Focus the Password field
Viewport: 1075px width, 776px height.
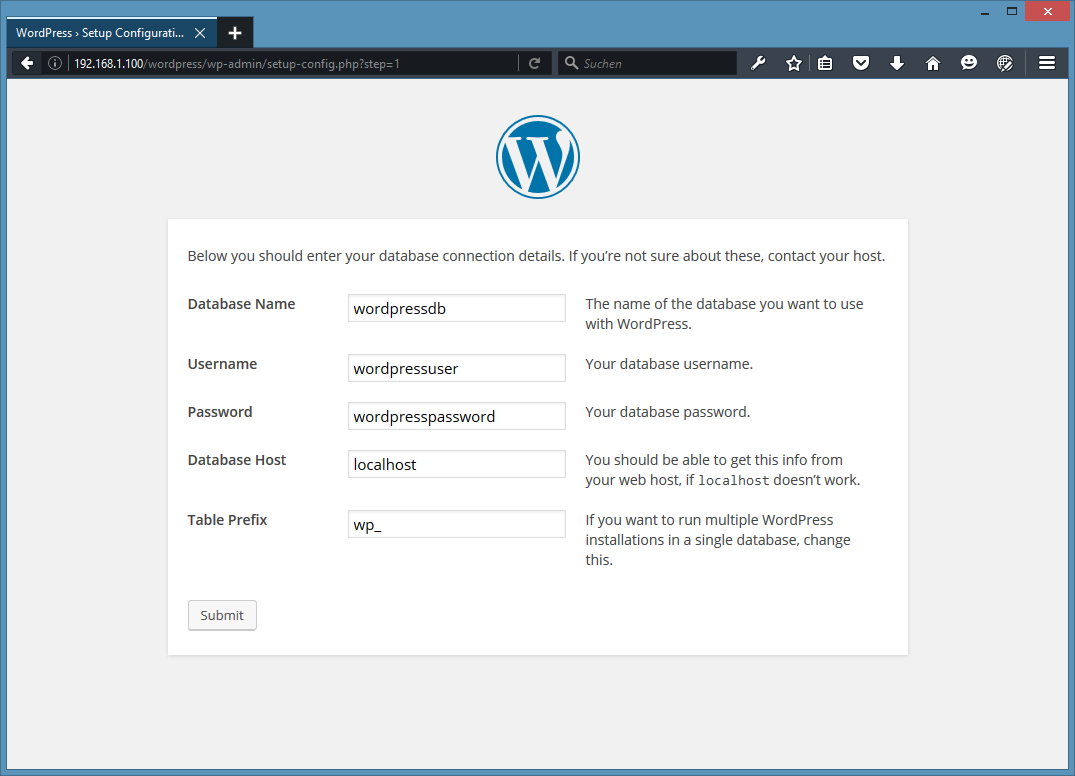pos(457,416)
